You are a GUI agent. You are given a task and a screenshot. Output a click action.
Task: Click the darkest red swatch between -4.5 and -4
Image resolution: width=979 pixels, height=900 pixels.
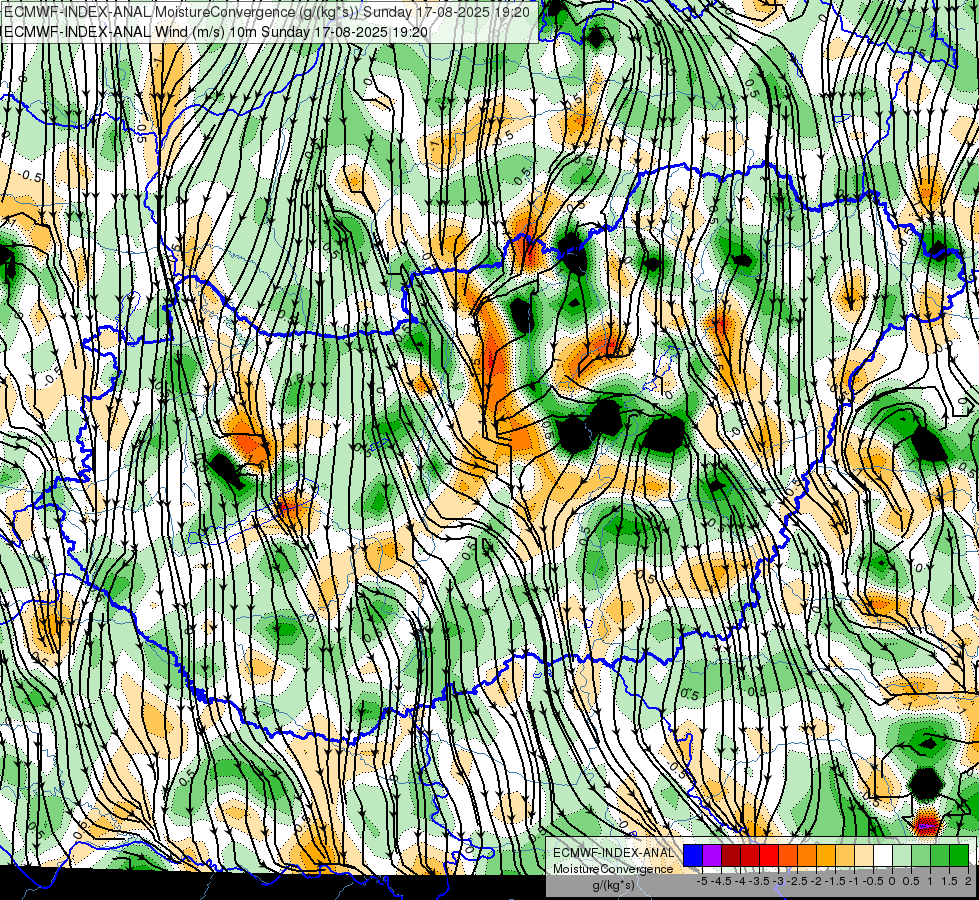coord(731,856)
